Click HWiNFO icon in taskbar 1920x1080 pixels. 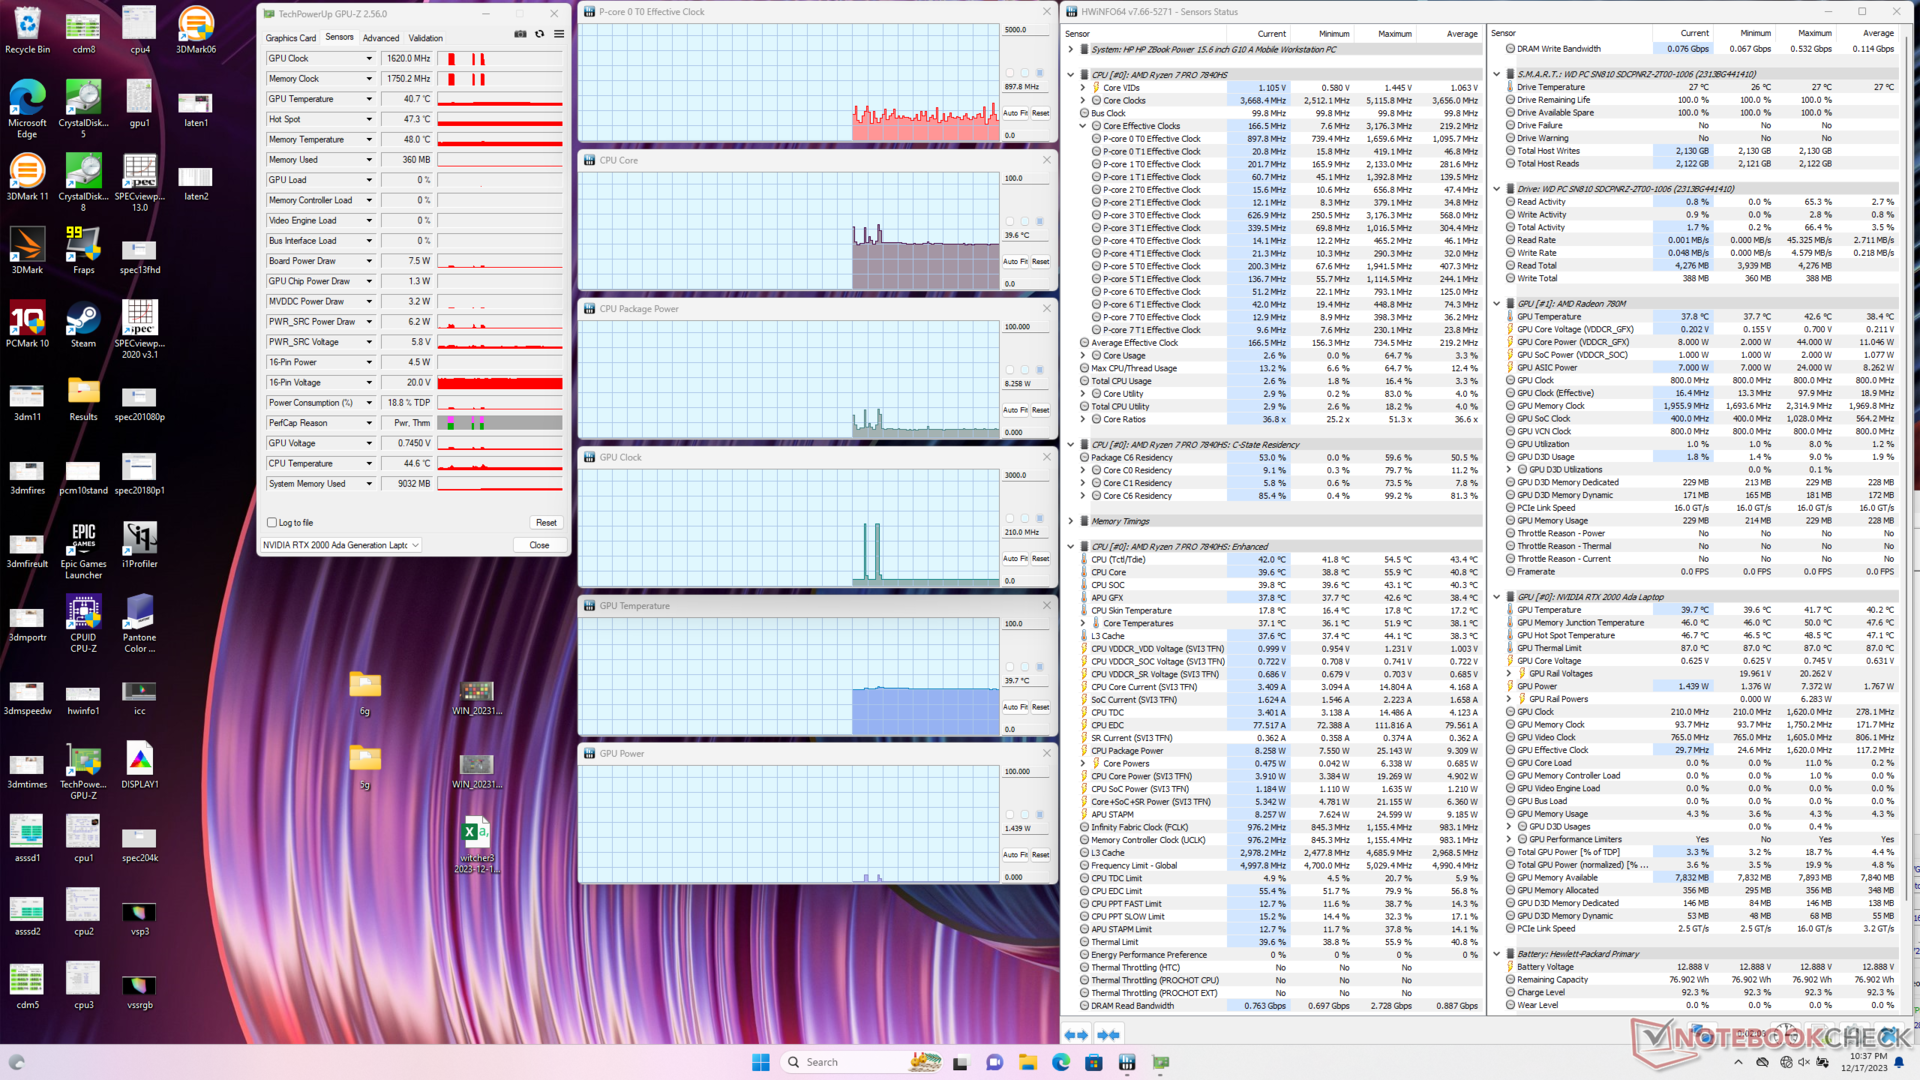point(1127,1062)
